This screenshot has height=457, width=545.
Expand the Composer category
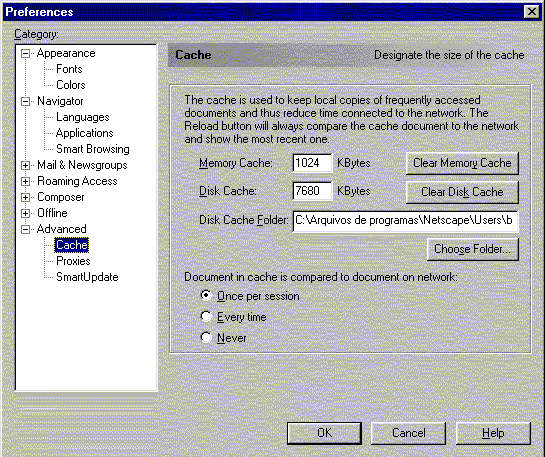25,197
